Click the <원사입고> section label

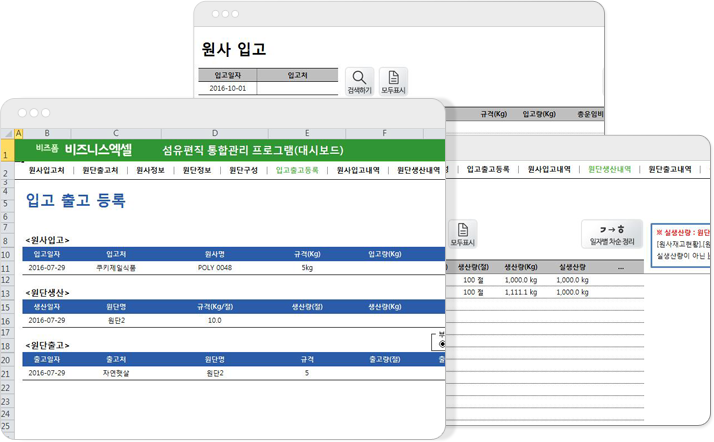point(47,240)
